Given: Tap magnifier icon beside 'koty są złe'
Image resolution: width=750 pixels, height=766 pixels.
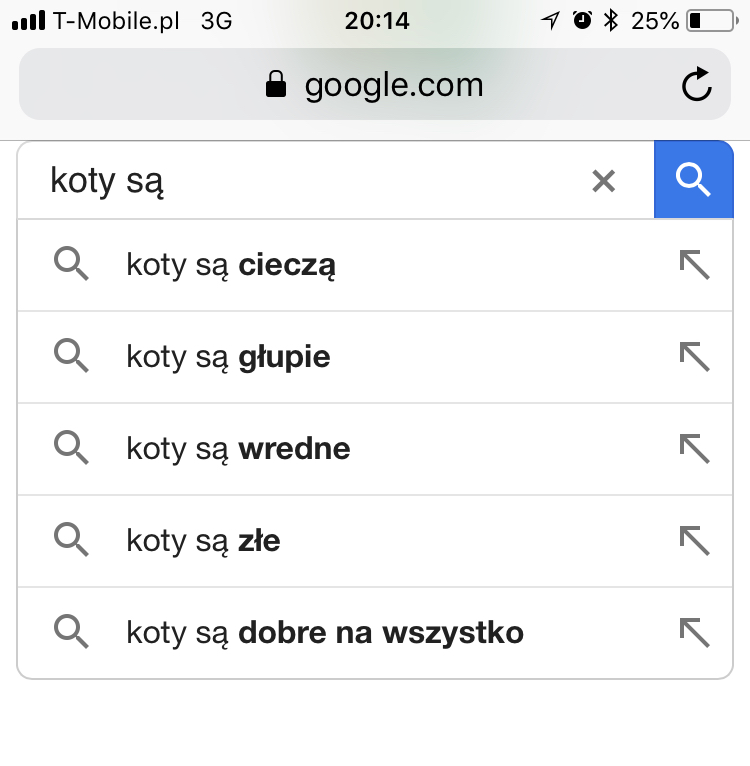Looking at the screenshot, I should [x=71, y=539].
